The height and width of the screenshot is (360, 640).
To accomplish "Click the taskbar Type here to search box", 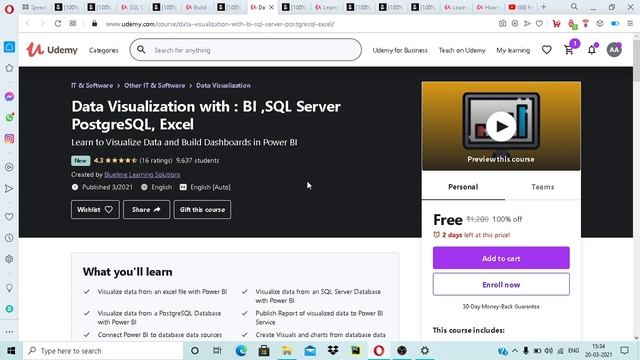I will click(x=103, y=351).
